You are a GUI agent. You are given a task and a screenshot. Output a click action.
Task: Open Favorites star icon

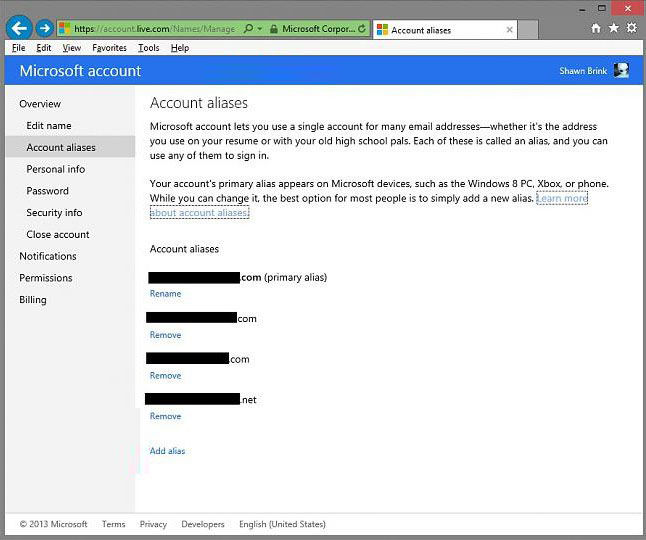(x=613, y=28)
